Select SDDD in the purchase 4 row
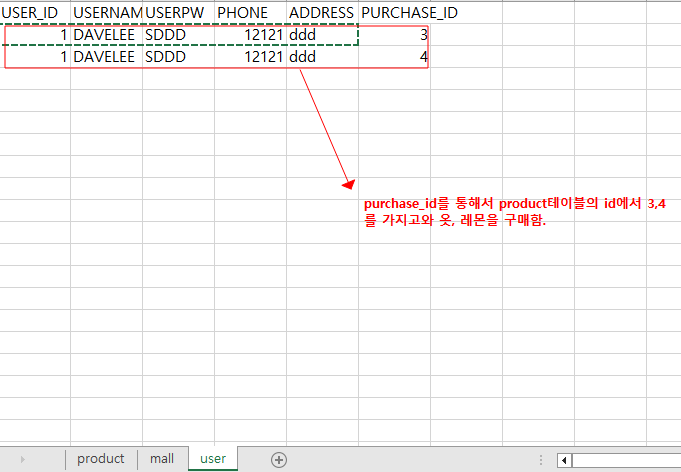681x472 pixels. point(179,56)
